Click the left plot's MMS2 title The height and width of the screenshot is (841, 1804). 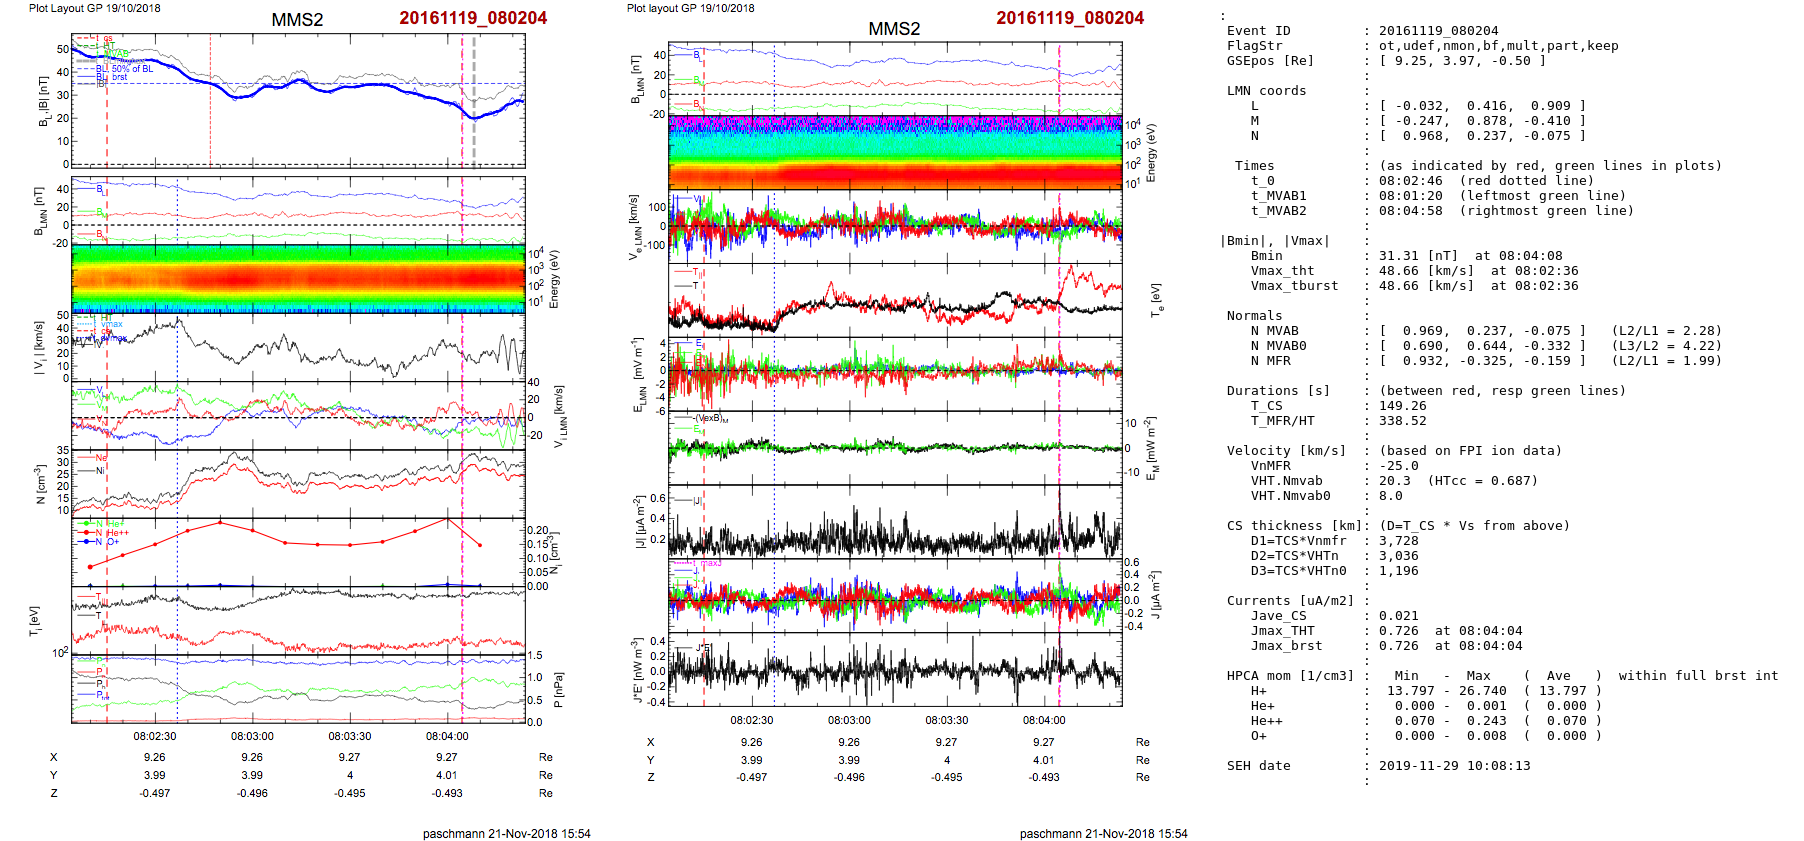tap(297, 20)
